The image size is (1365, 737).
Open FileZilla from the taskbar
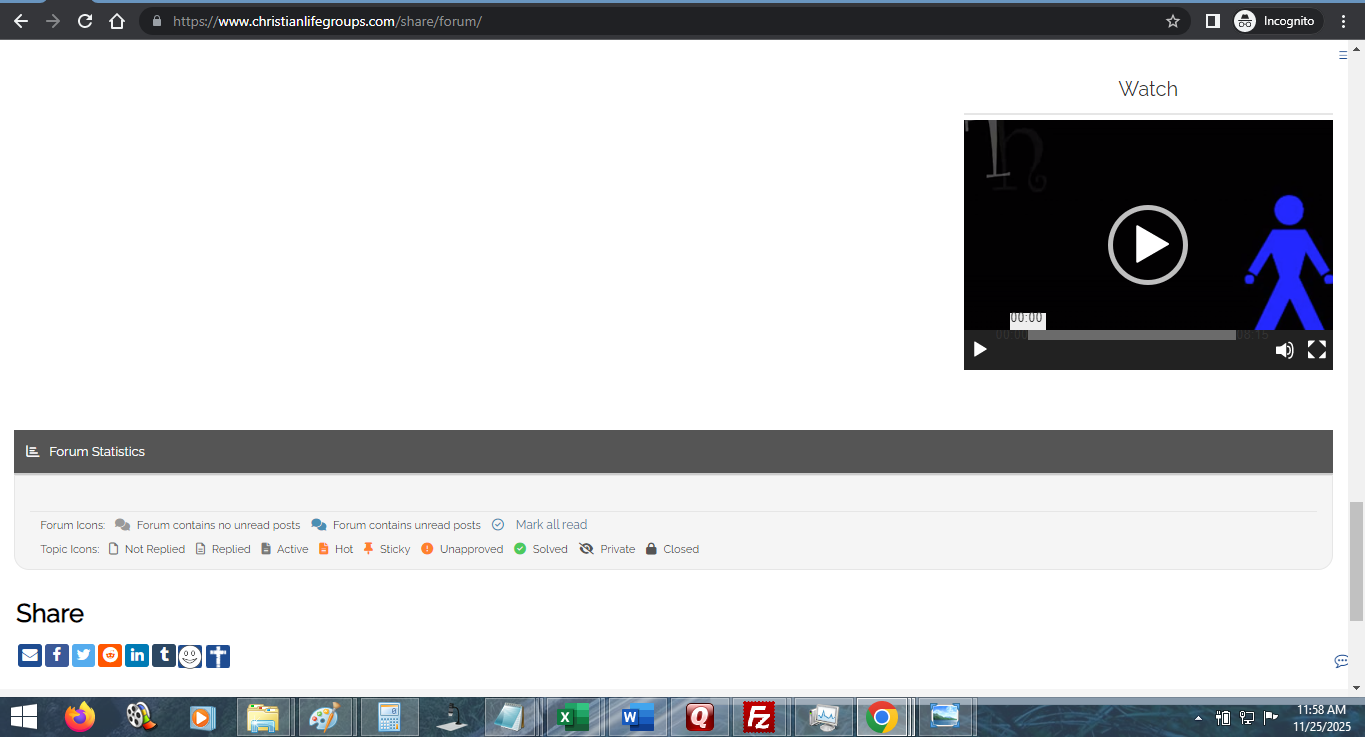(x=761, y=717)
